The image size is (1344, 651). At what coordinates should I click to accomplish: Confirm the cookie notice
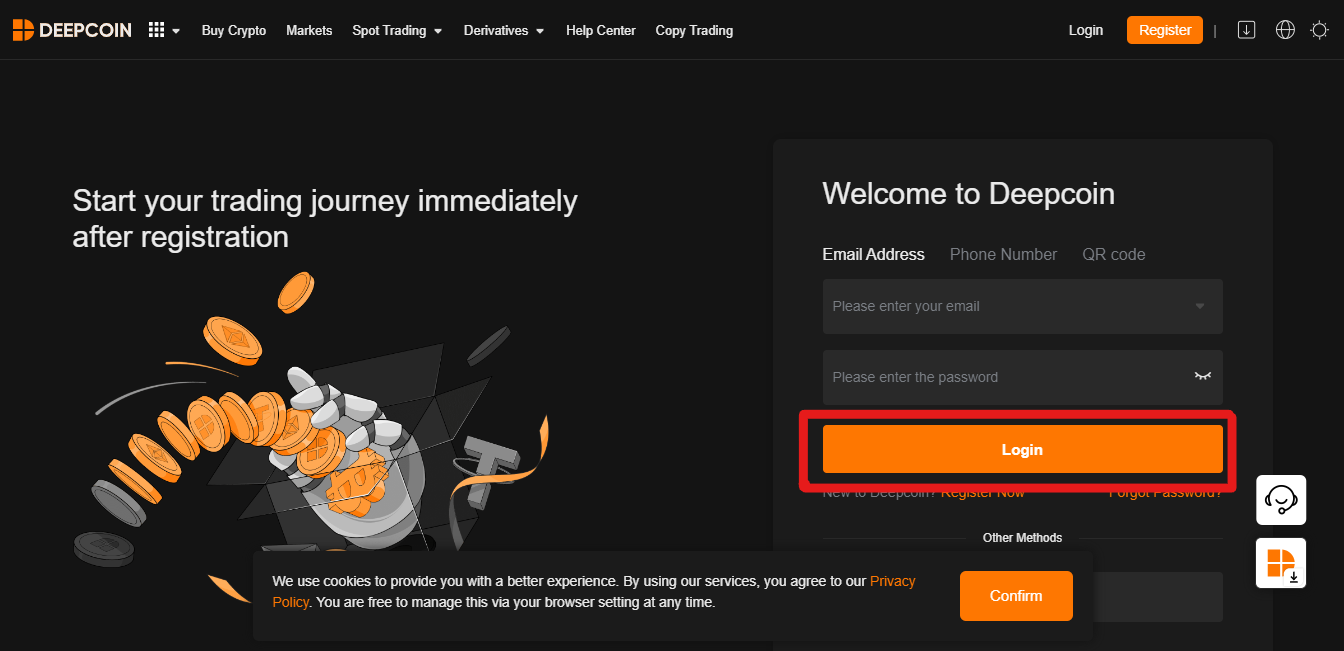[x=1016, y=595]
